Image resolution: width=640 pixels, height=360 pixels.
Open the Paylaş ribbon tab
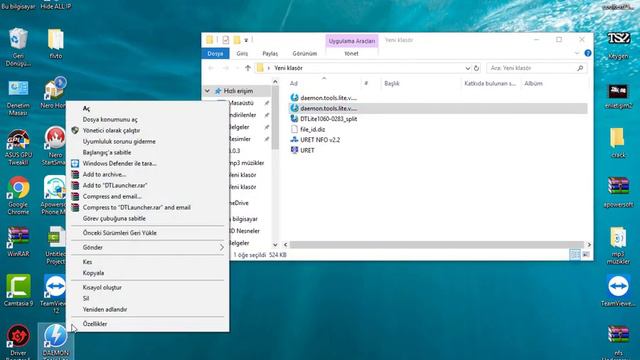tap(270, 53)
